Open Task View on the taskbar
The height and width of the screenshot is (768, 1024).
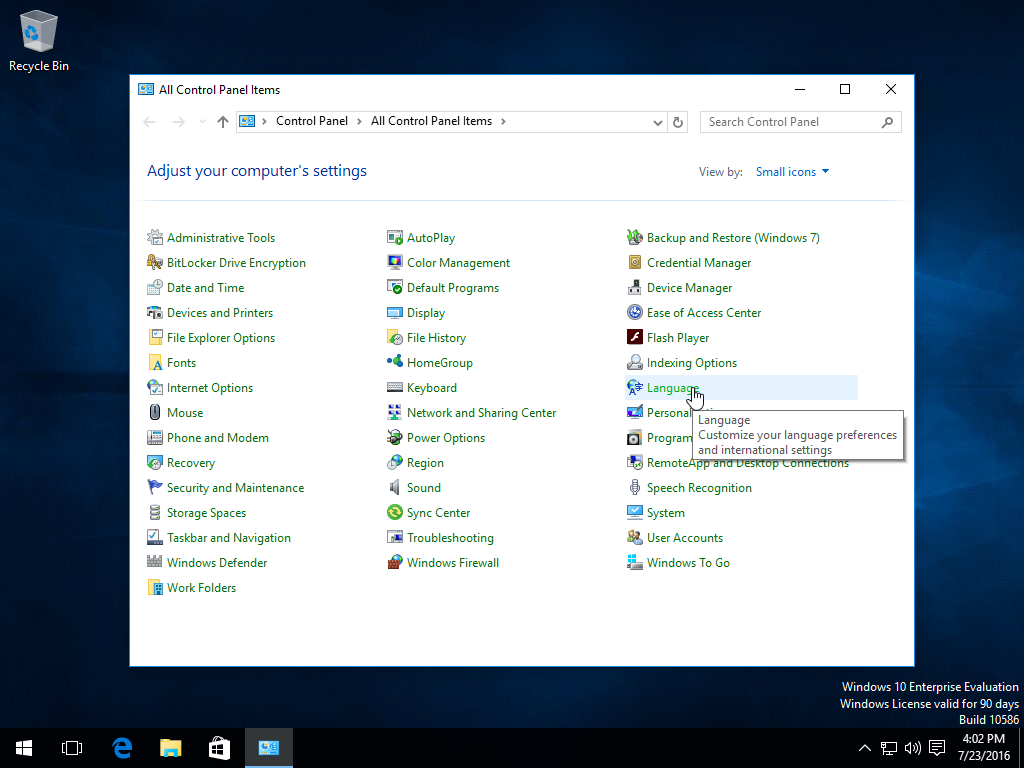[x=72, y=748]
